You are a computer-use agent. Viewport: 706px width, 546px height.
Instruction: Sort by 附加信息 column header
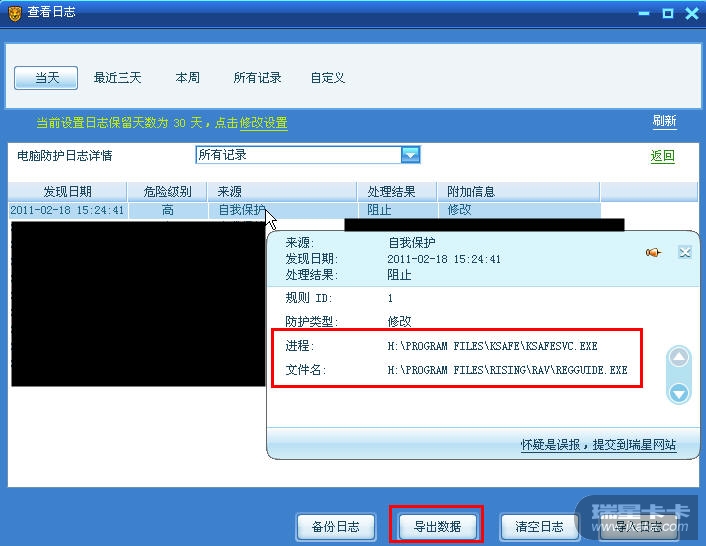(518, 192)
